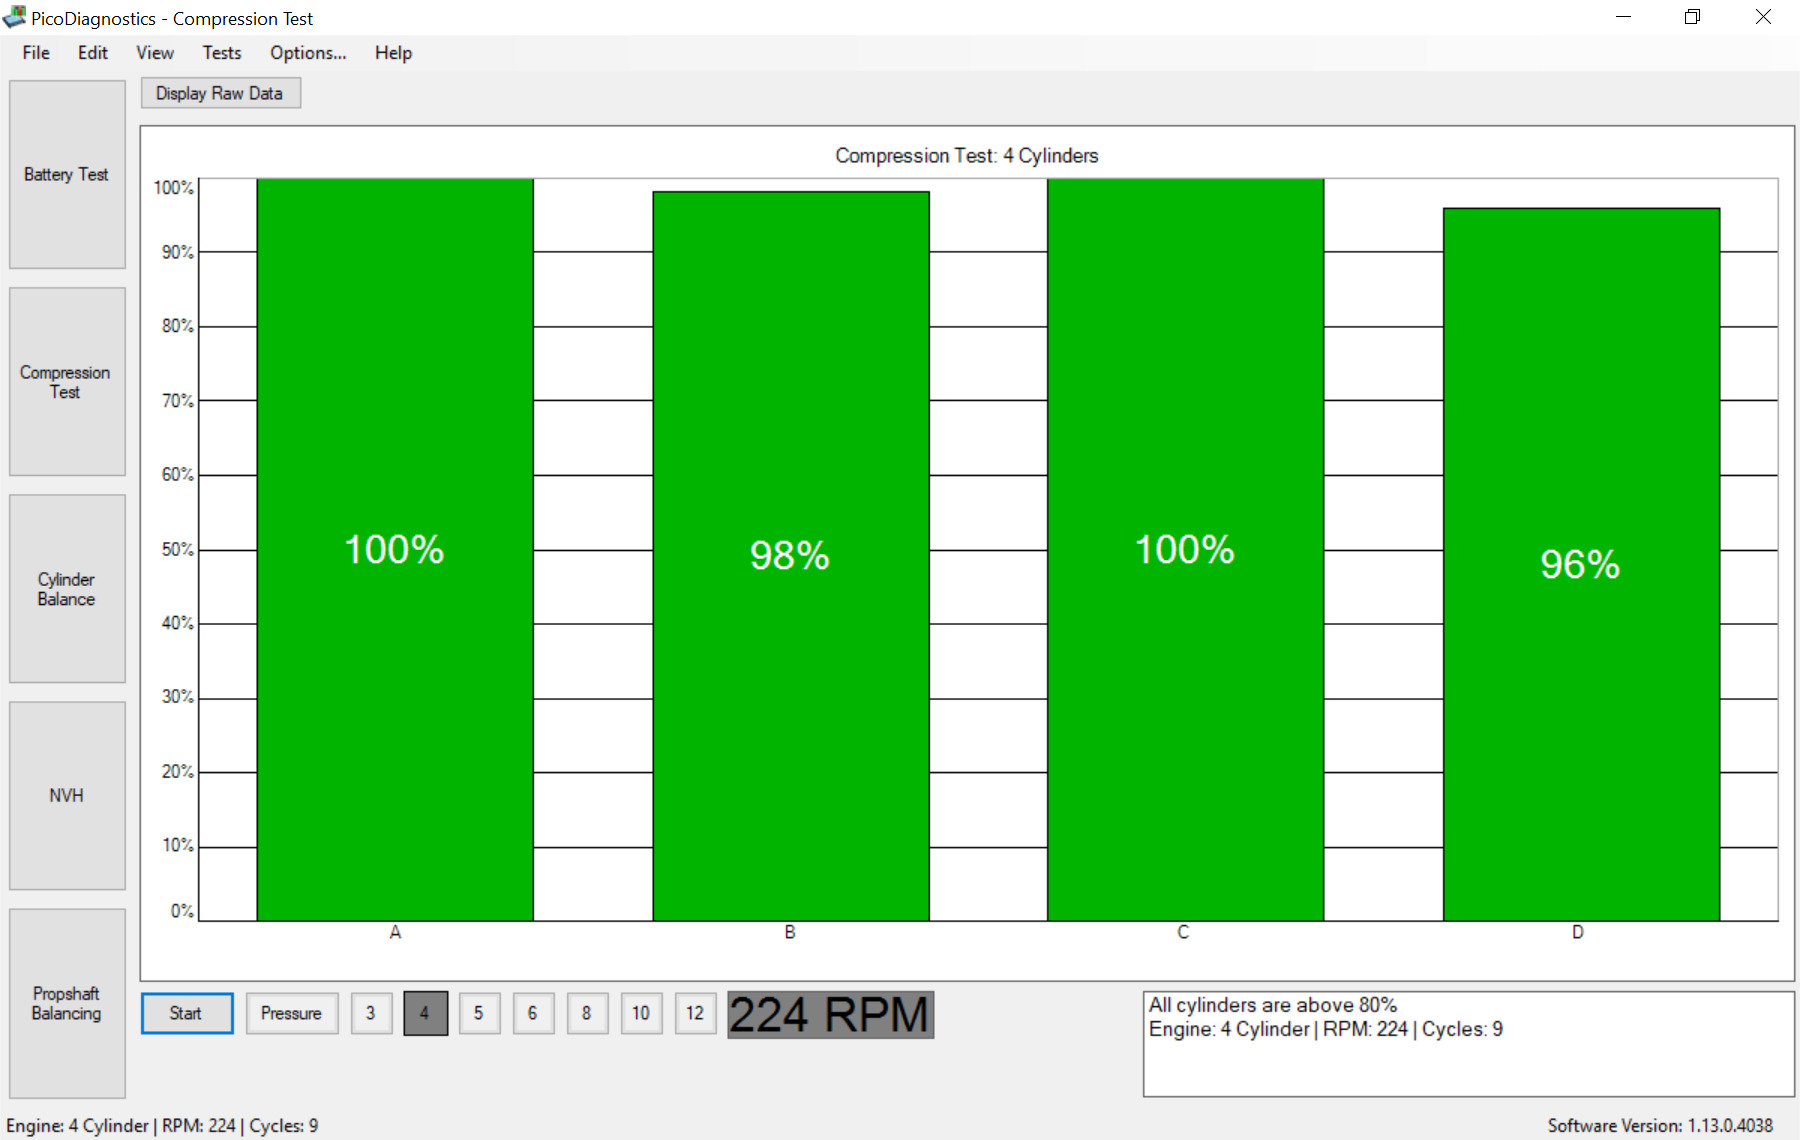This screenshot has height=1140, width=1800.
Task: Select 3 cylinders
Action: click(371, 1013)
